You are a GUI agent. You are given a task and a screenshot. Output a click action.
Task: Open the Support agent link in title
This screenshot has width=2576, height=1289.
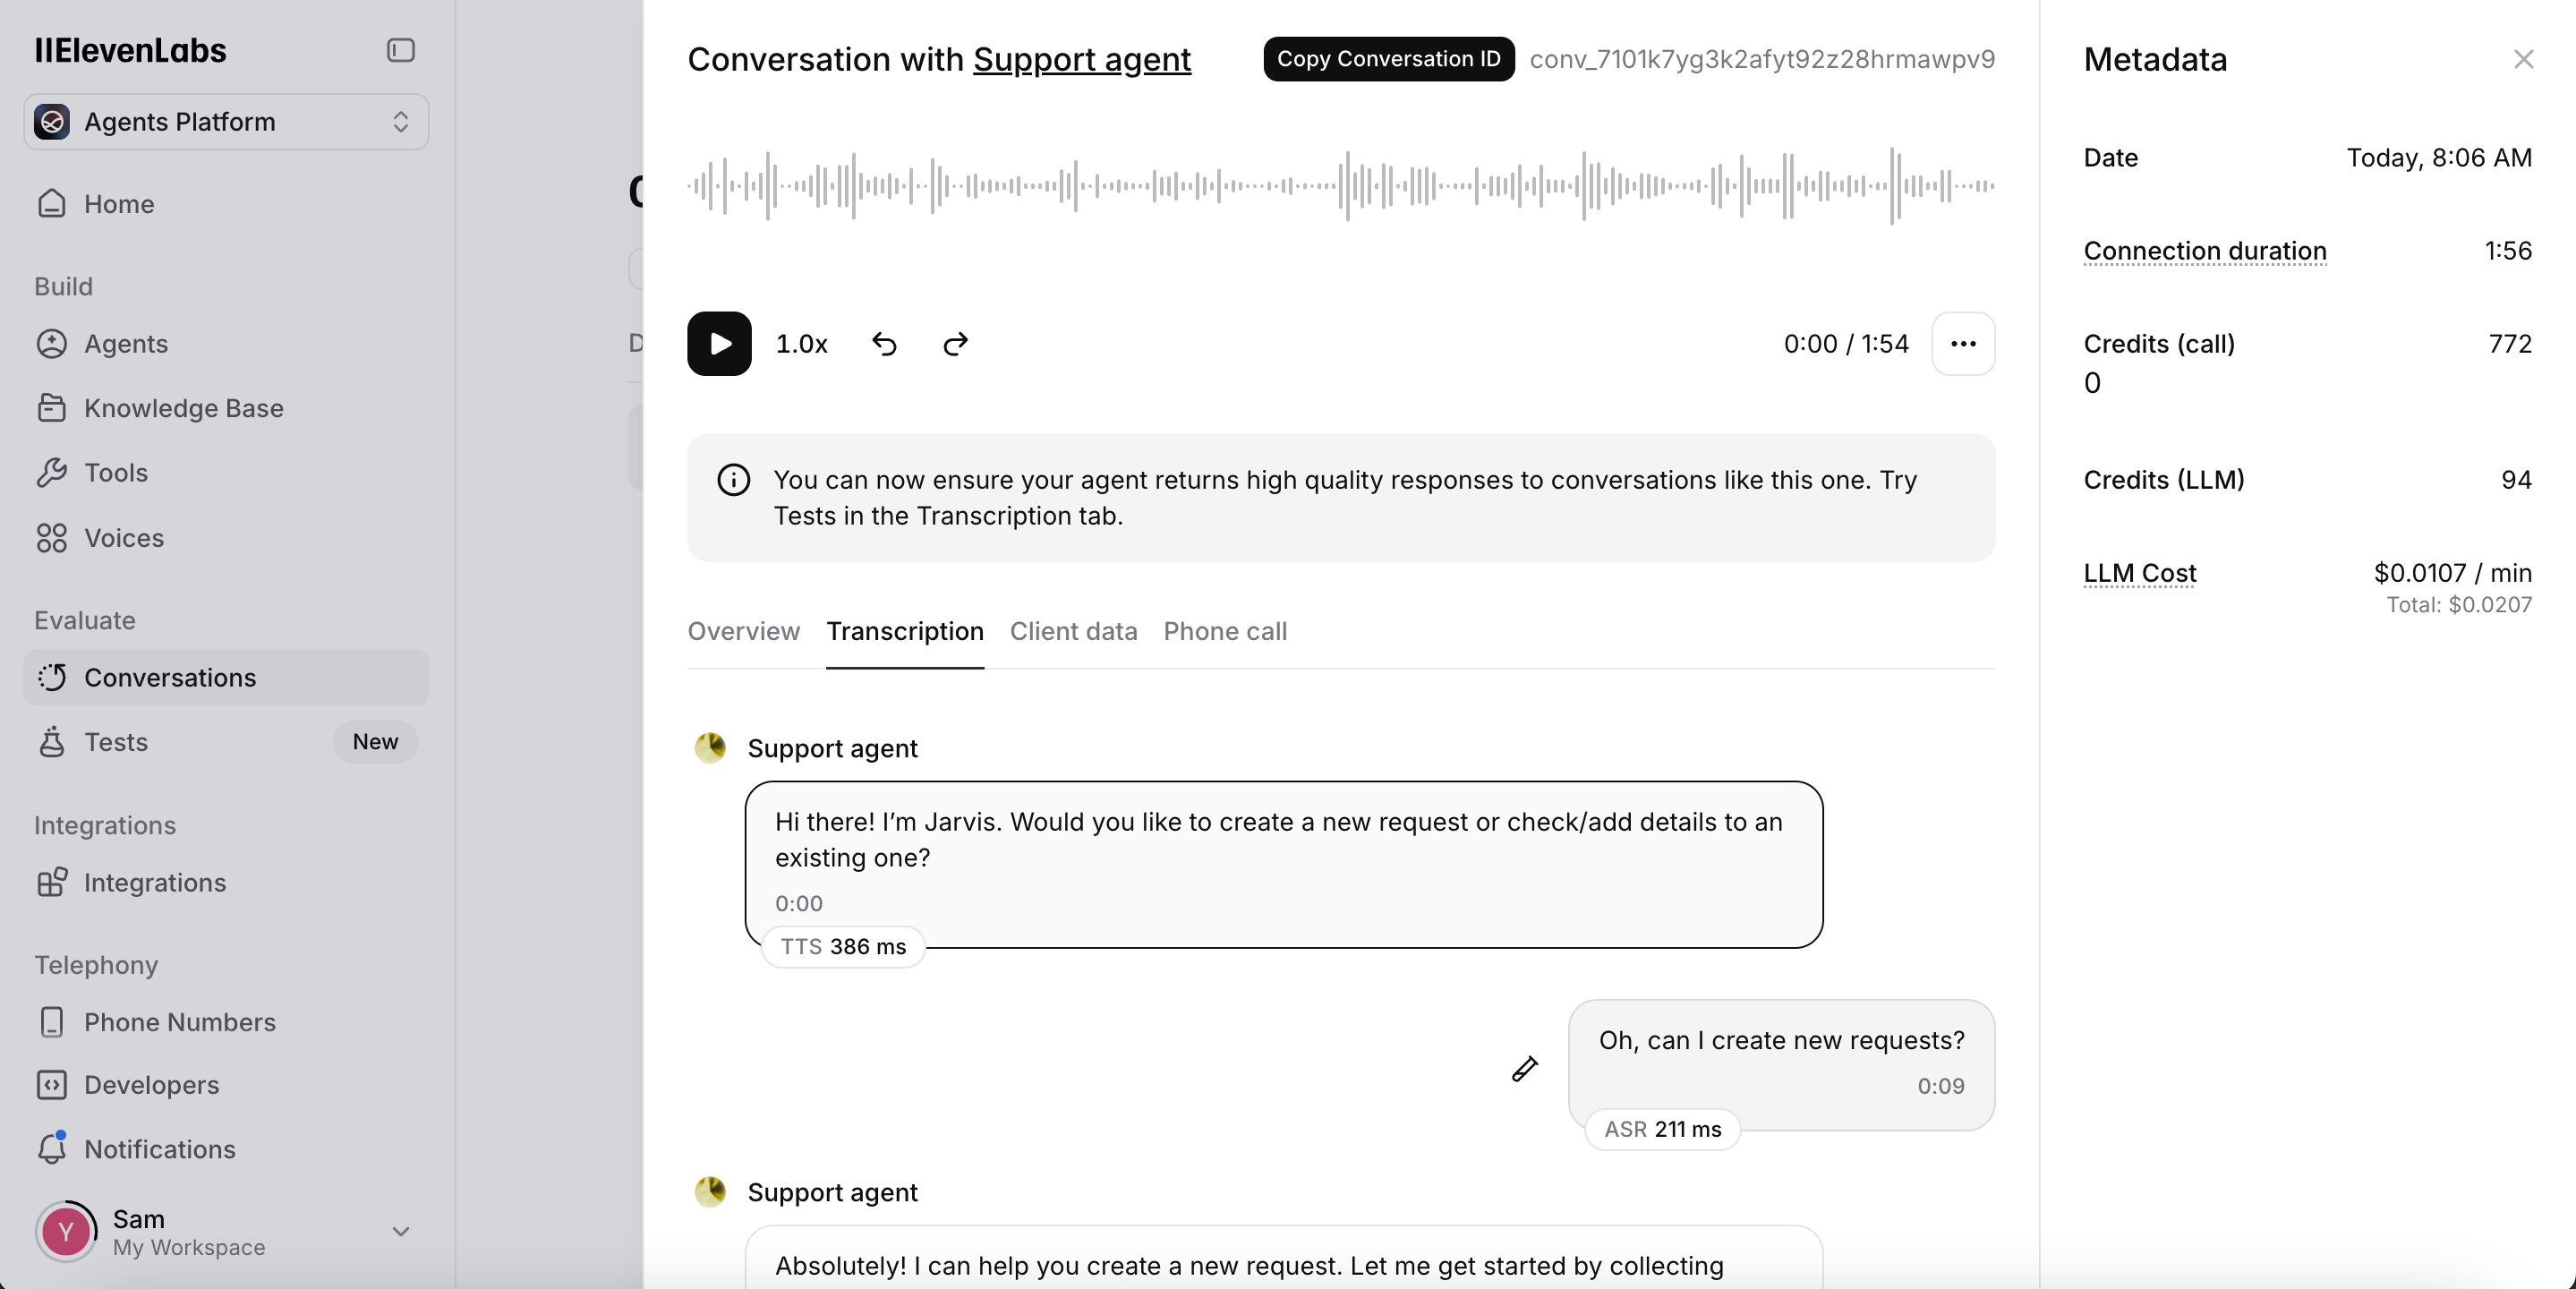coord(1081,59)
